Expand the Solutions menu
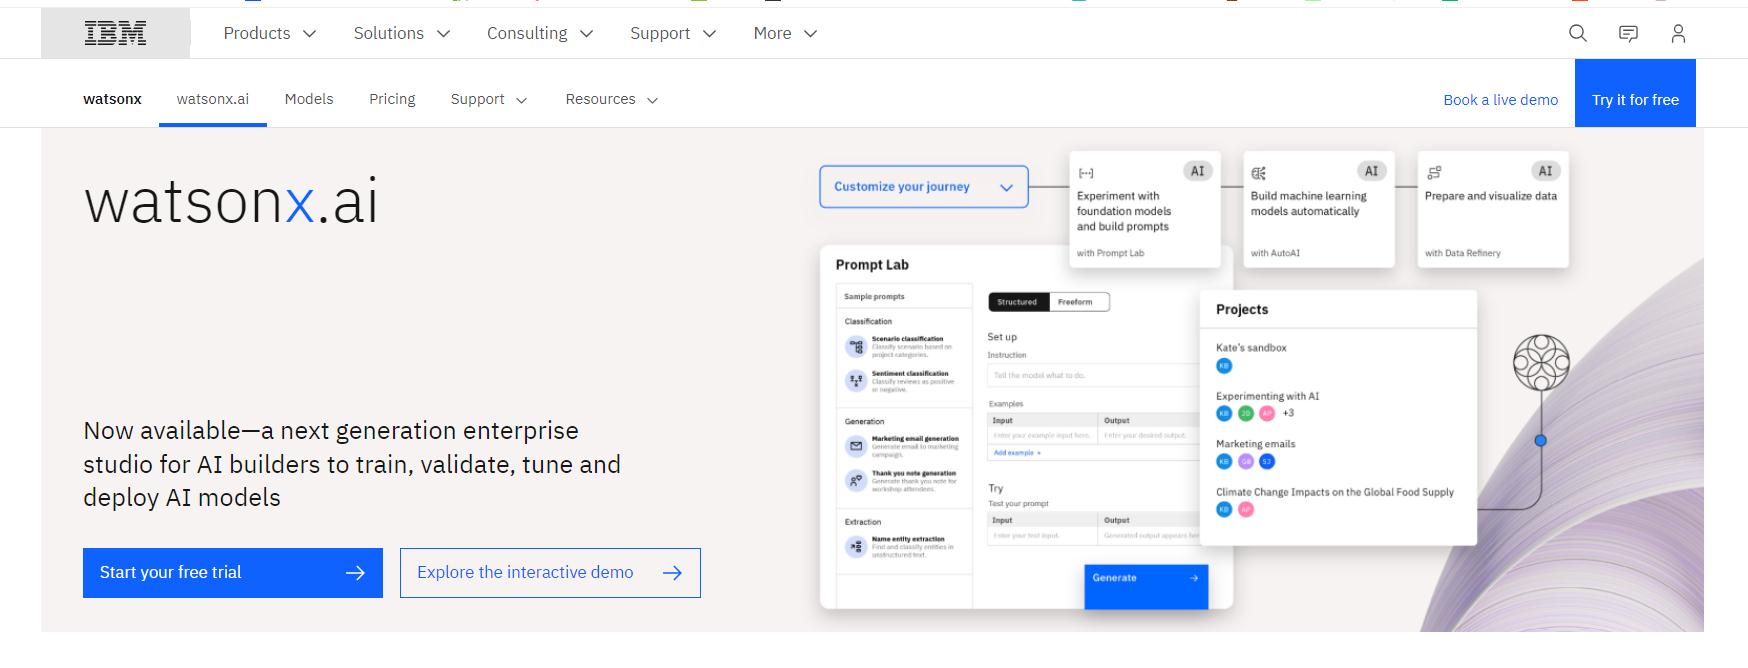 (401, 33)
